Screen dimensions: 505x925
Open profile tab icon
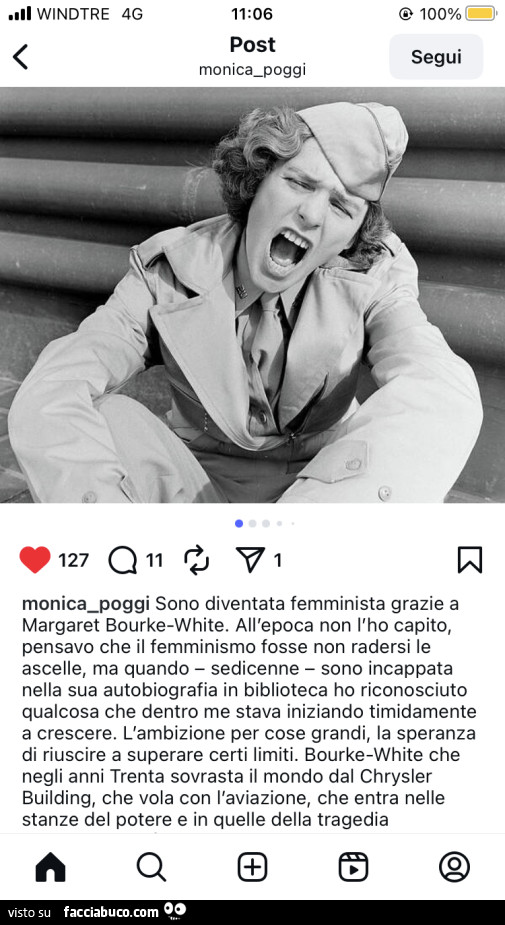point(454,867)
